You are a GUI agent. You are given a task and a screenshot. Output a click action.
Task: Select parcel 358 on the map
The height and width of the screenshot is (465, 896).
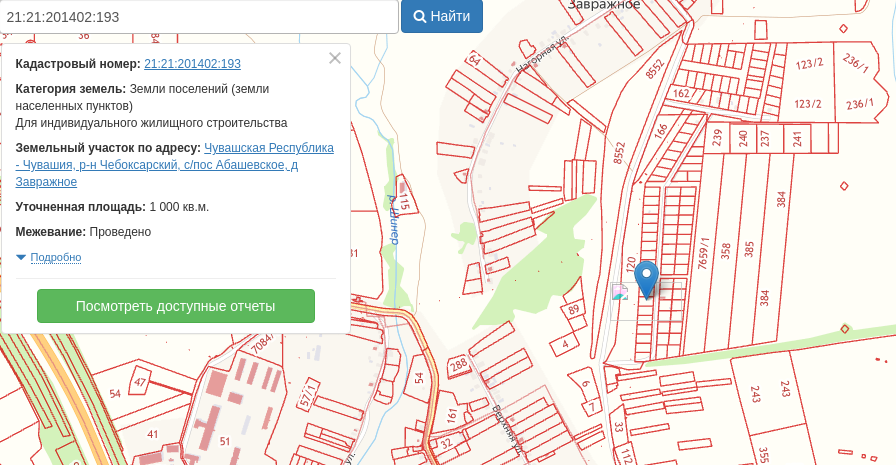[x=725, y=250]
